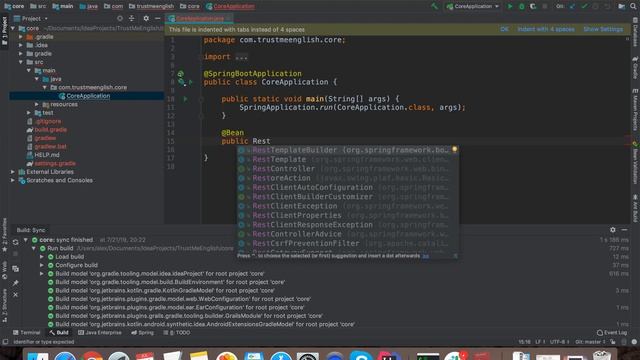The width and height of the screenshot is (640, 360).
Task: Collapse all nodes in Project panel
Action: [x=131, y=18]
